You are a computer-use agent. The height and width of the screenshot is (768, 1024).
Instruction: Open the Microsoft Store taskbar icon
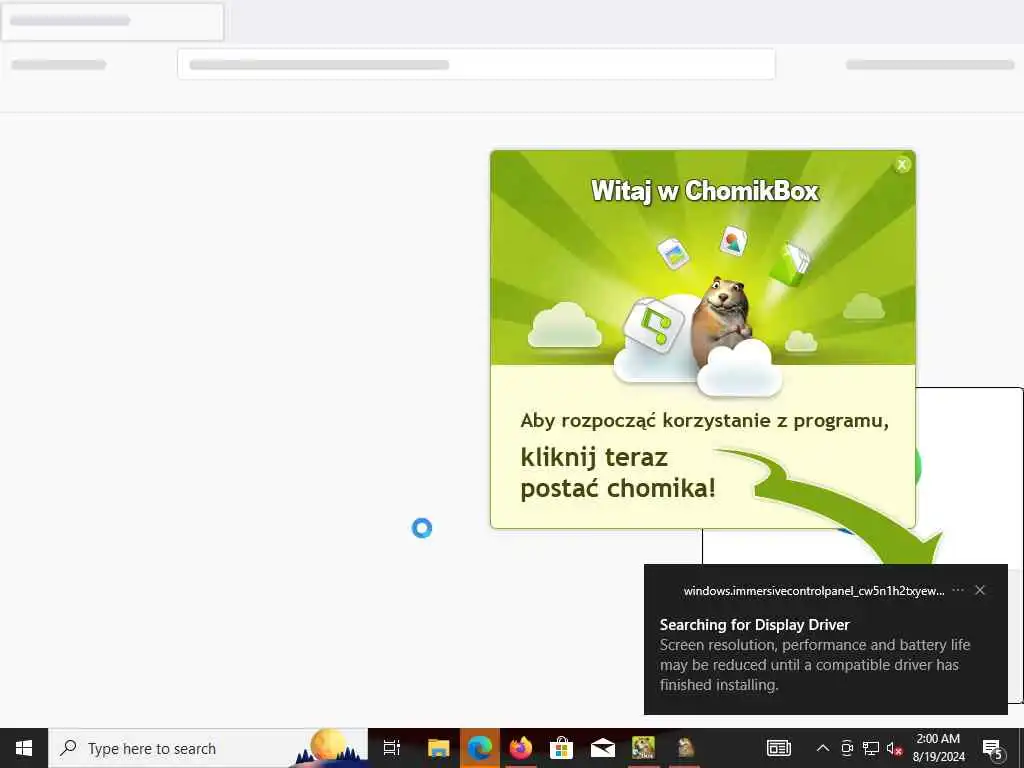(x=561, y=748)
